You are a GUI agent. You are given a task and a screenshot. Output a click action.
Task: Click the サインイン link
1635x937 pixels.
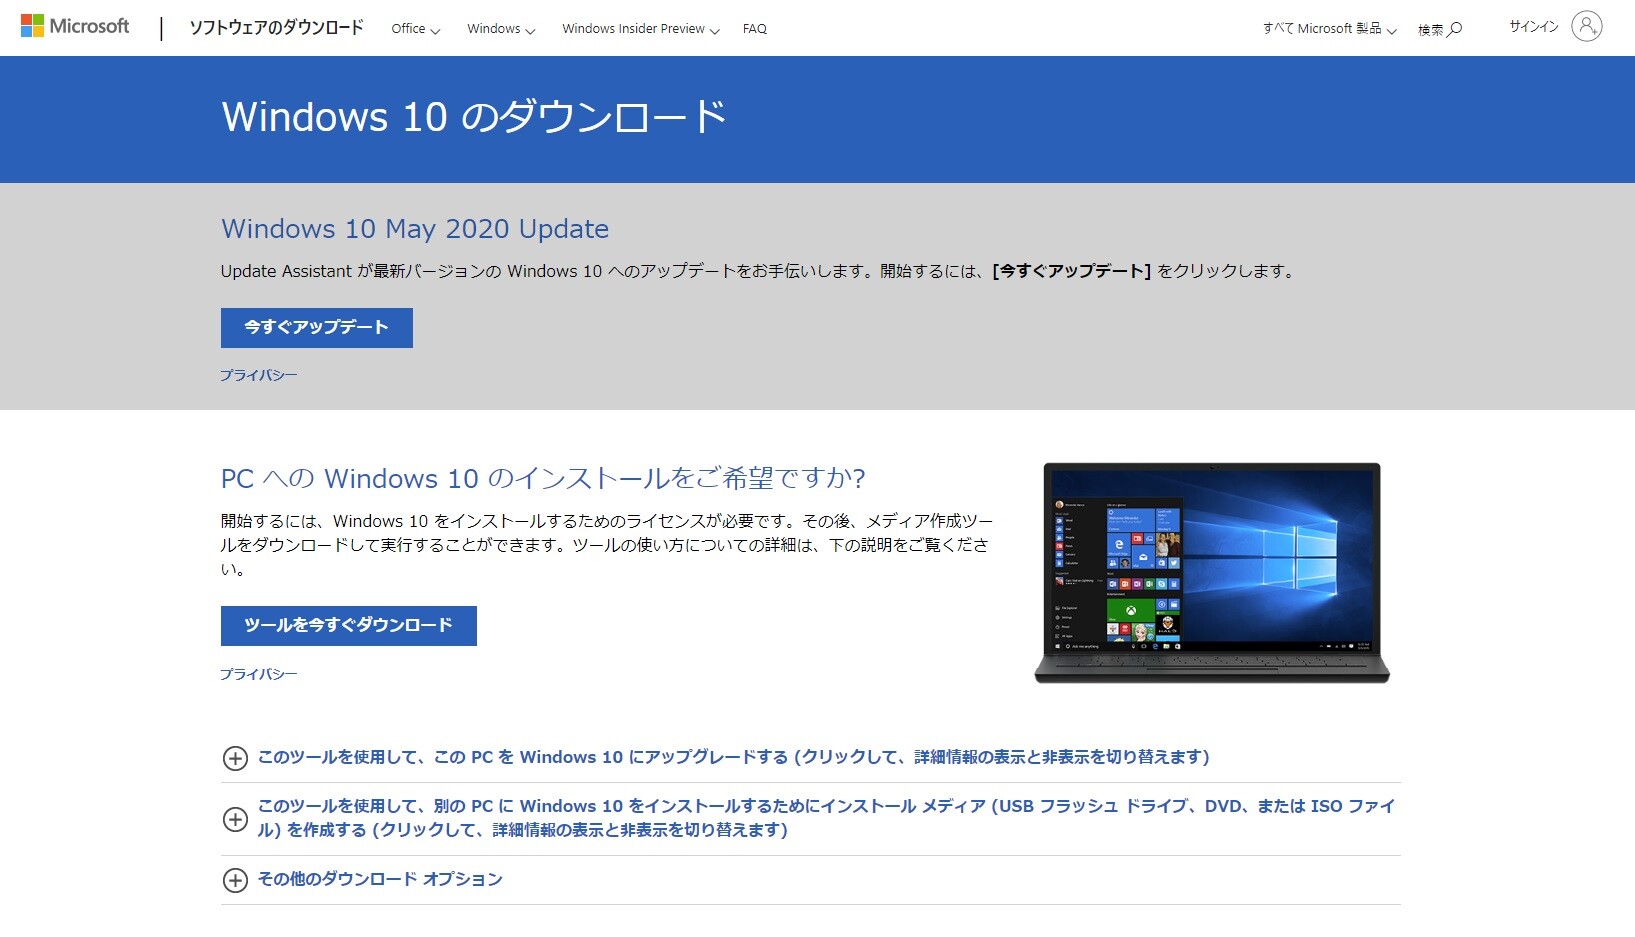pyautogui.click(x=1534, y=27)
